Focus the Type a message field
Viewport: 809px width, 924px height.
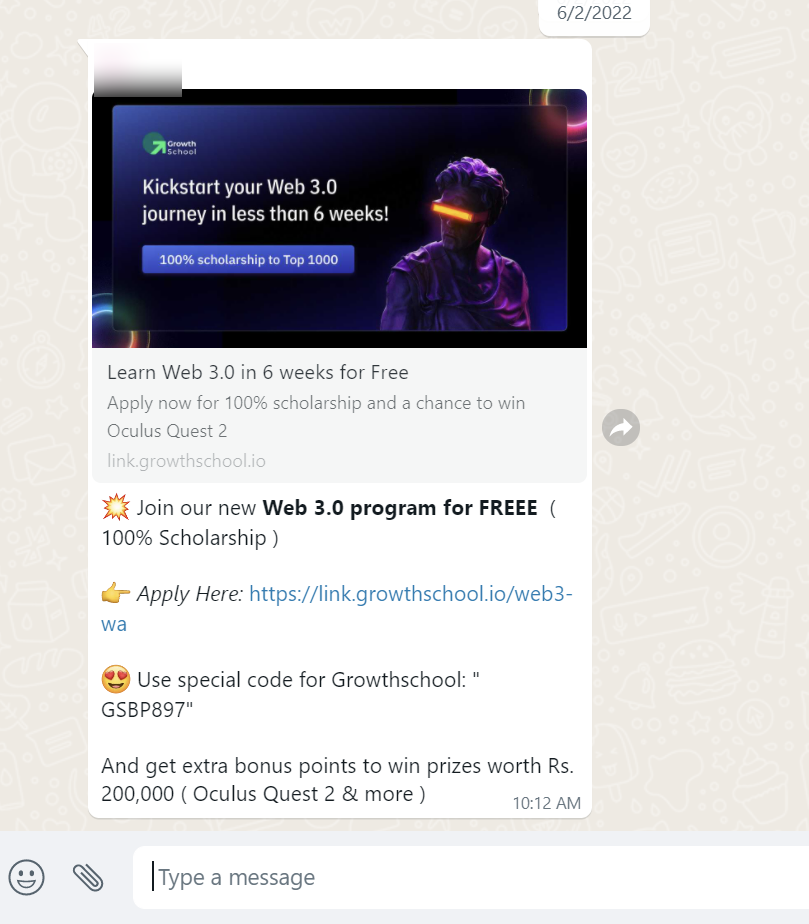click(471, 877)
